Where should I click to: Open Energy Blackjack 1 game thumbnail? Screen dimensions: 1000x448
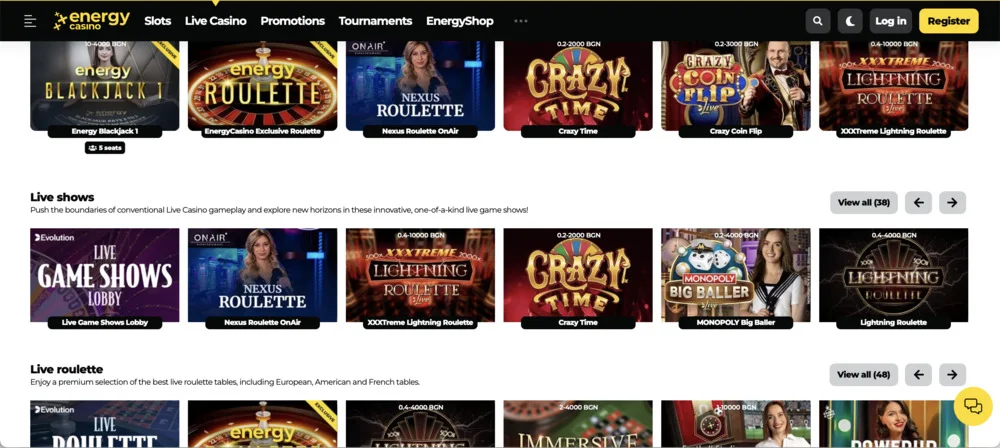click(105, 86)
